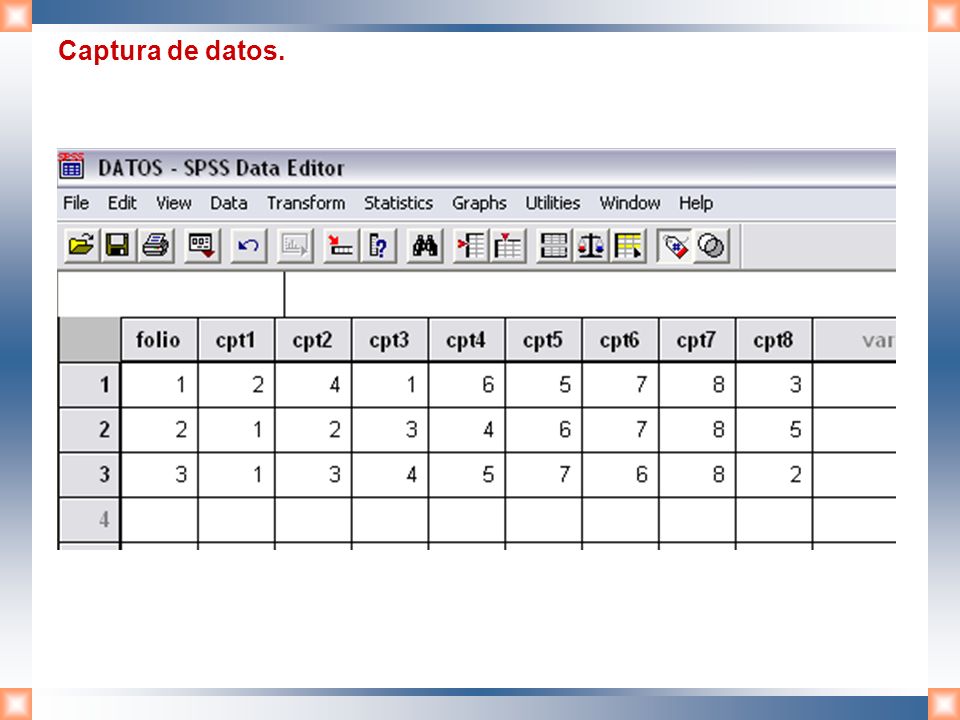Select the cpt1 column header
Image resolution: width=960 pixels, height=720 pixels.
(x=236, y=340)
